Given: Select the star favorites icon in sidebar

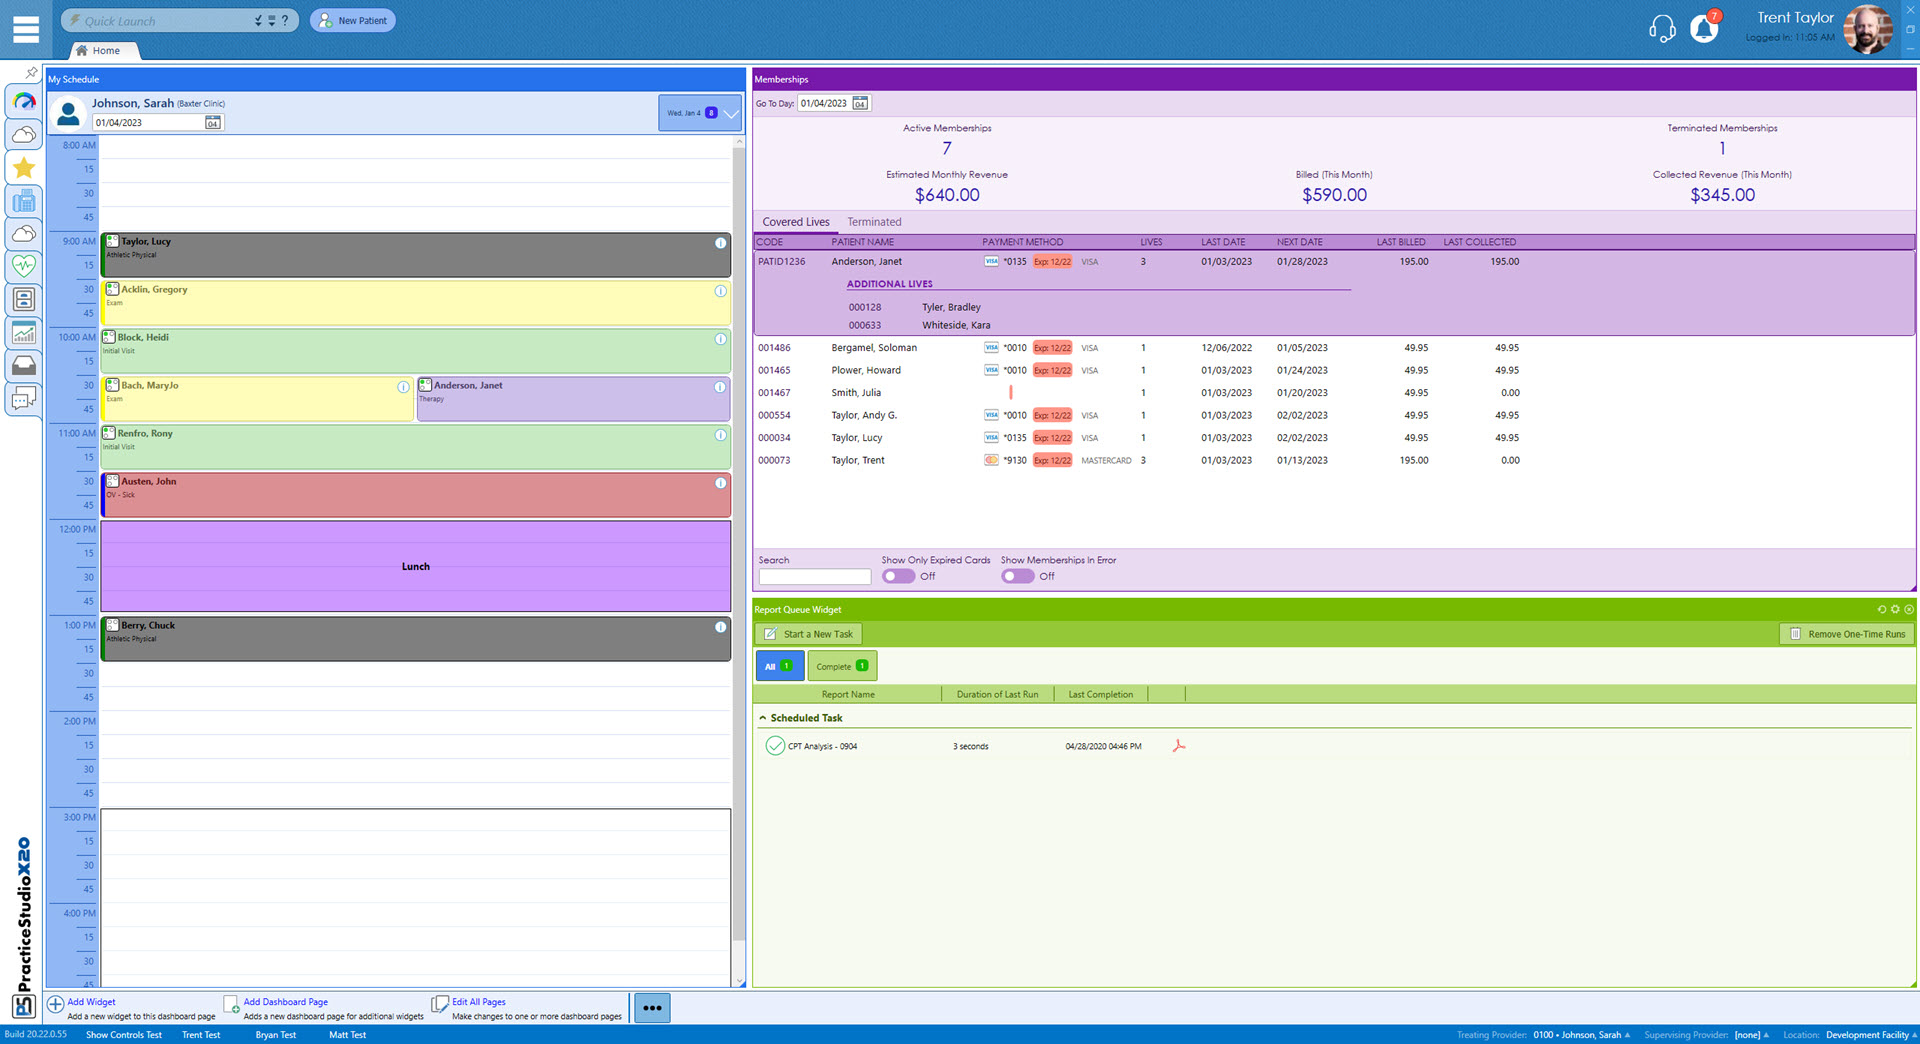Looking at the screenshot, I should [x=23, y=167].
